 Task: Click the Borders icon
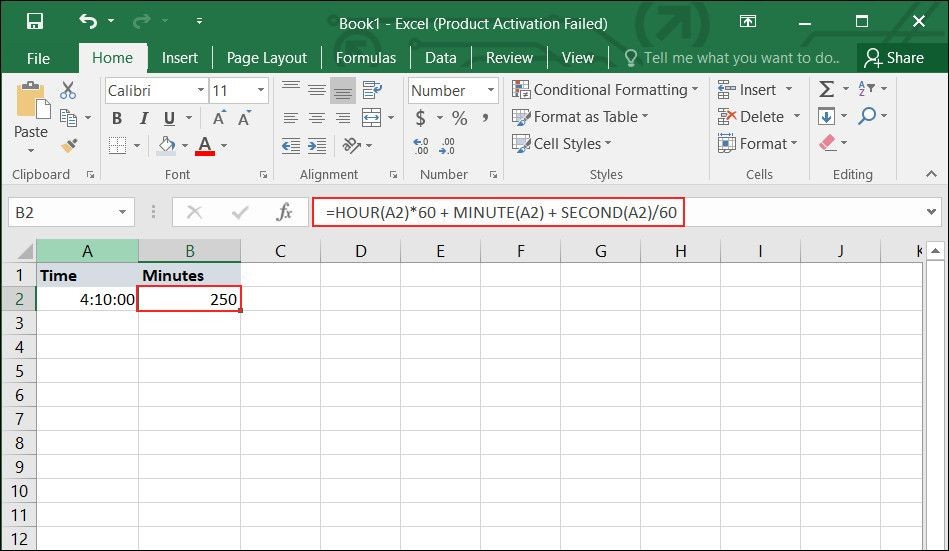pyautogui.click(x=117, y=145)
